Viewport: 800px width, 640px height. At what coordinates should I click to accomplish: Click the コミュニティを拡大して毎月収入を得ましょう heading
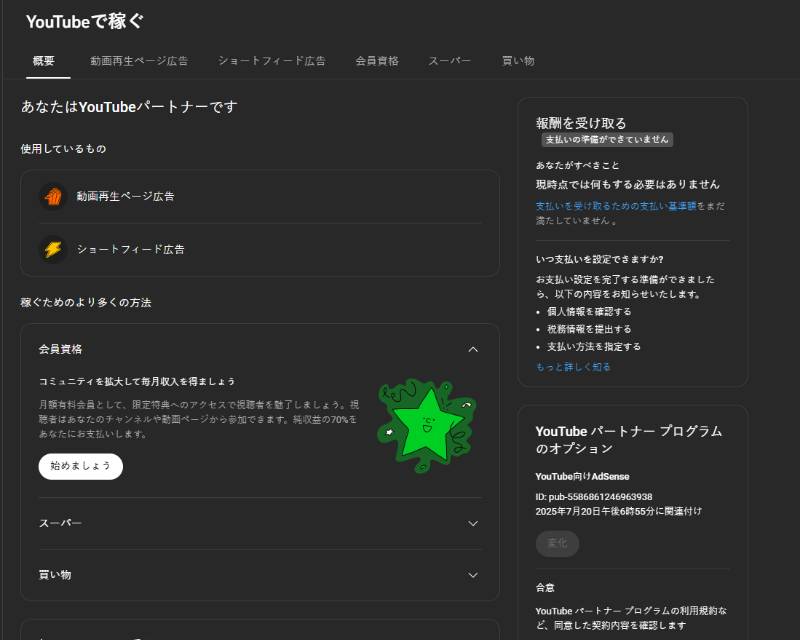(x=137, y=382)
